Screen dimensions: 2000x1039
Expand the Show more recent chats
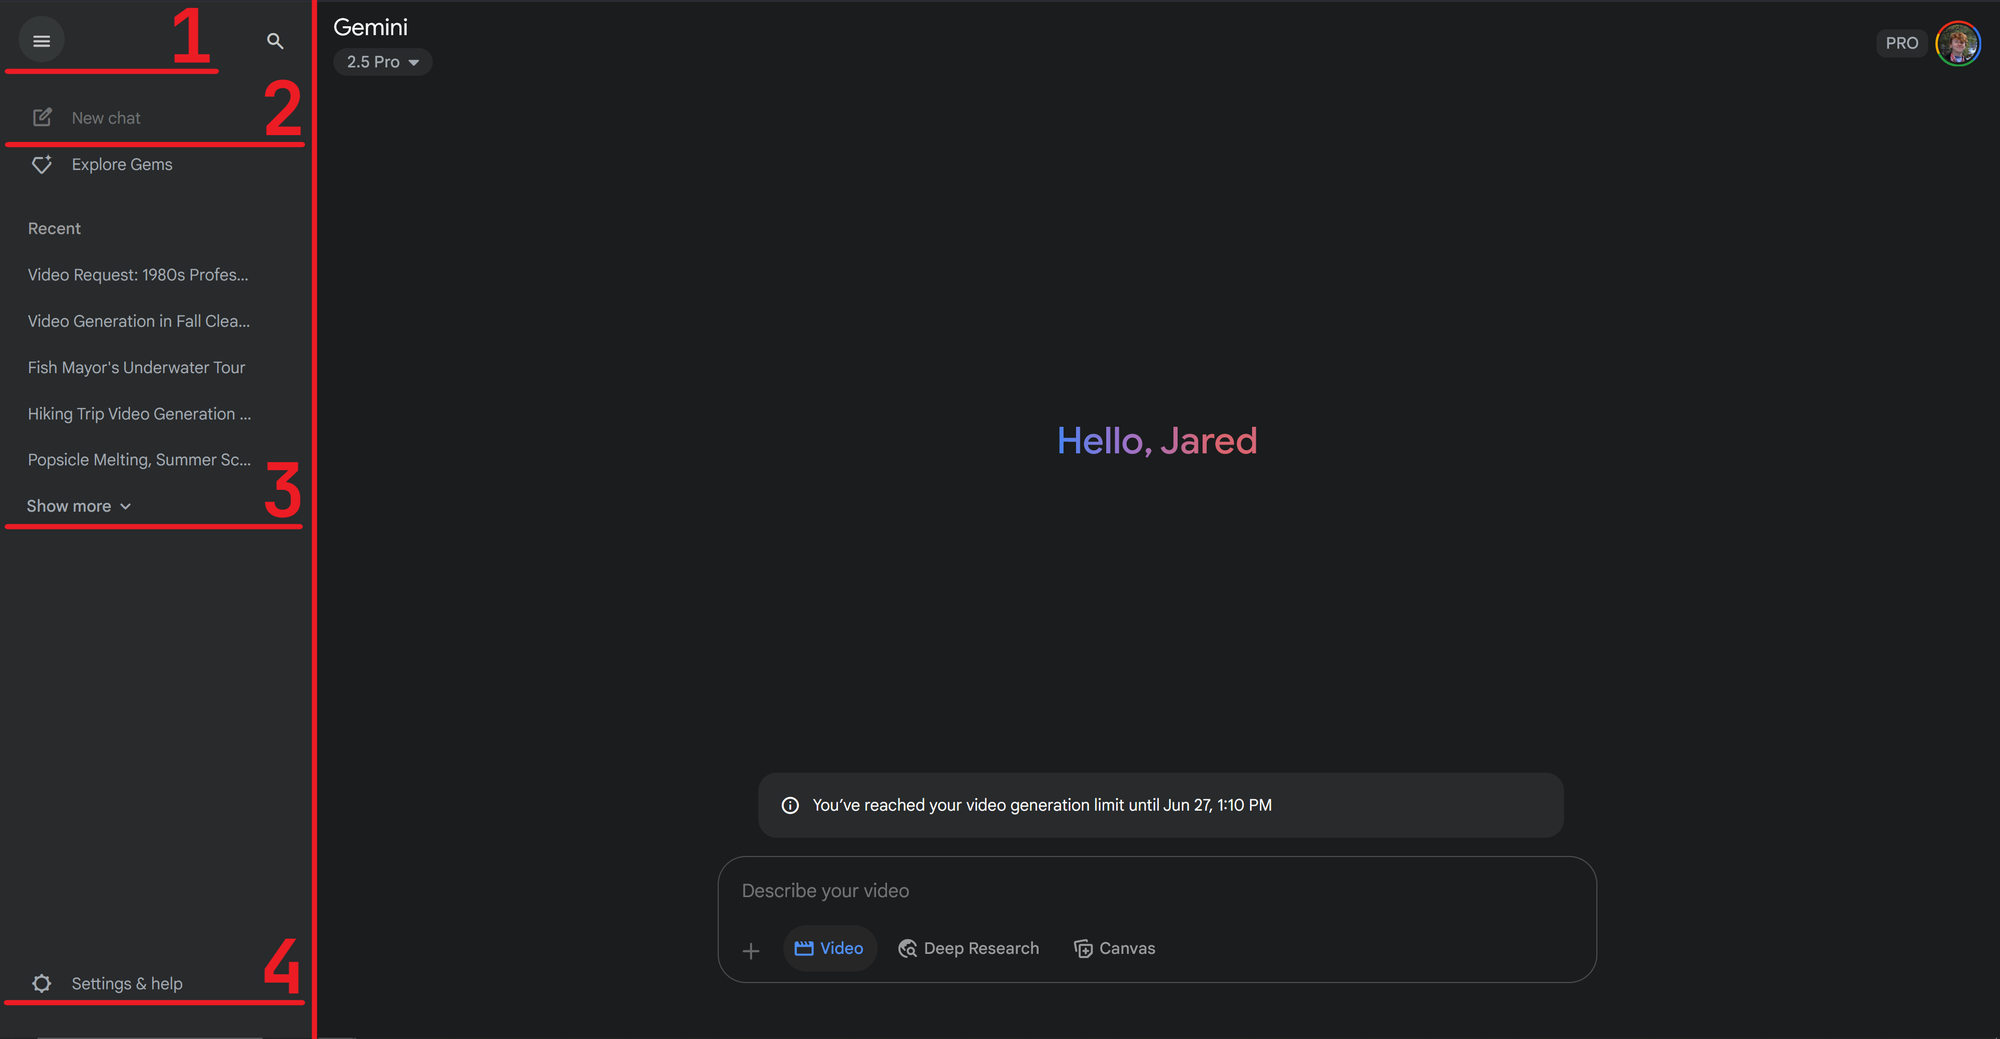tap(79, 507)
